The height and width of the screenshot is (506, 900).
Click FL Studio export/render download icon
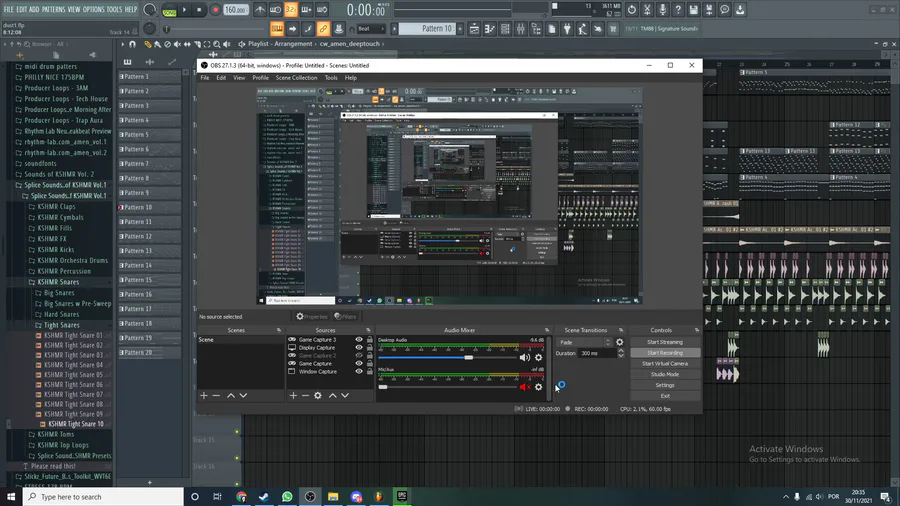coord(740,10)
